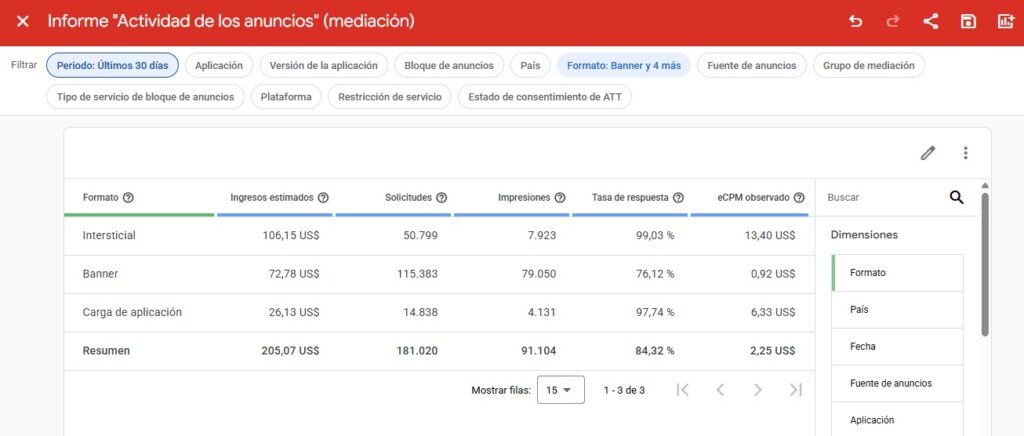
Task: Edit the table with the pencil icon
Action: click(928, 153)
